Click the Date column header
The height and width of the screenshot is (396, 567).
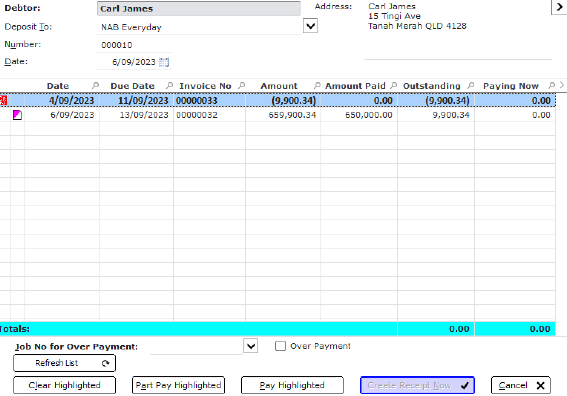(57, 86)
